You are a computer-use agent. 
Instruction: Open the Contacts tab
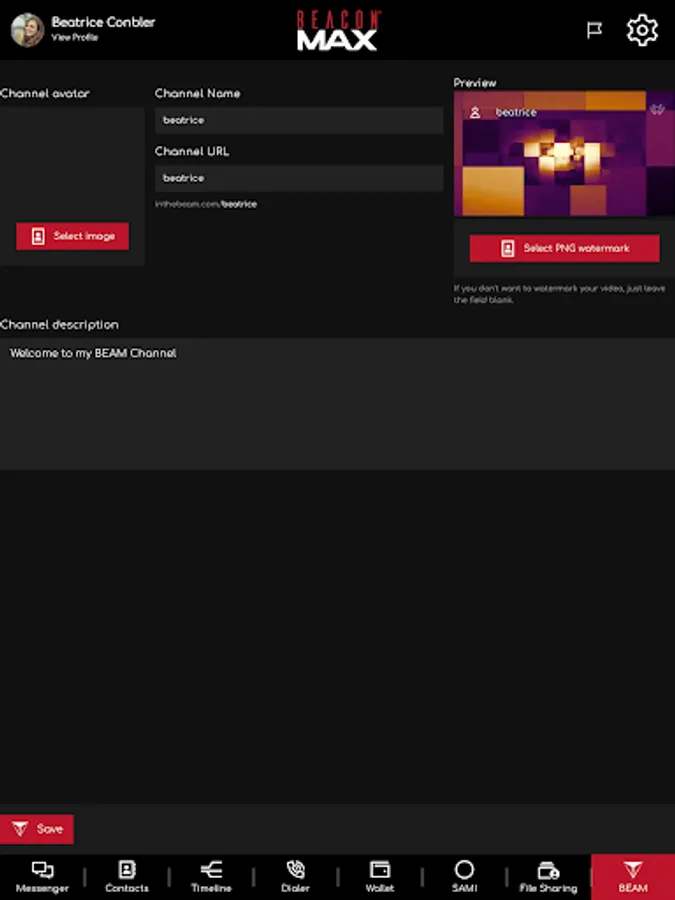point(126,877)
